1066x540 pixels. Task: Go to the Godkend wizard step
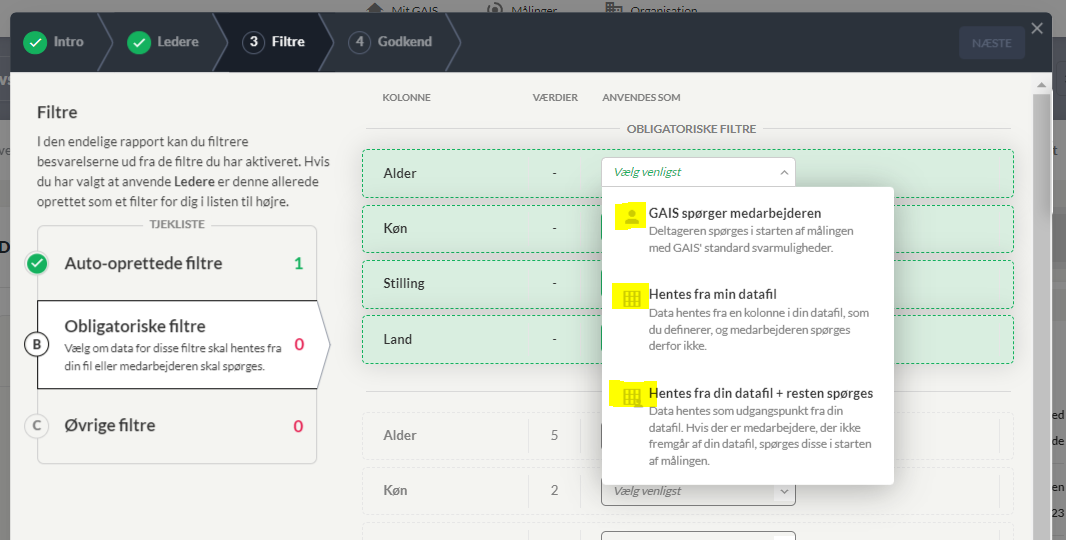click(x=390, y=42)
